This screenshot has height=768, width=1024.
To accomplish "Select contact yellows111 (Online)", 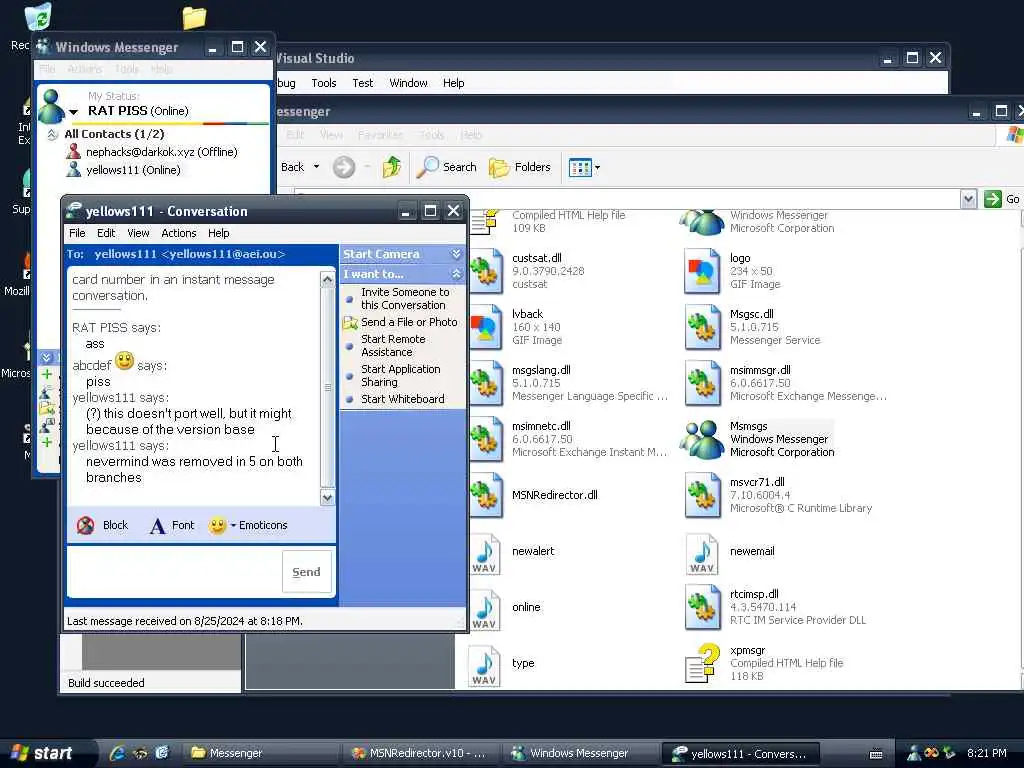I will [x=133, y=170].
